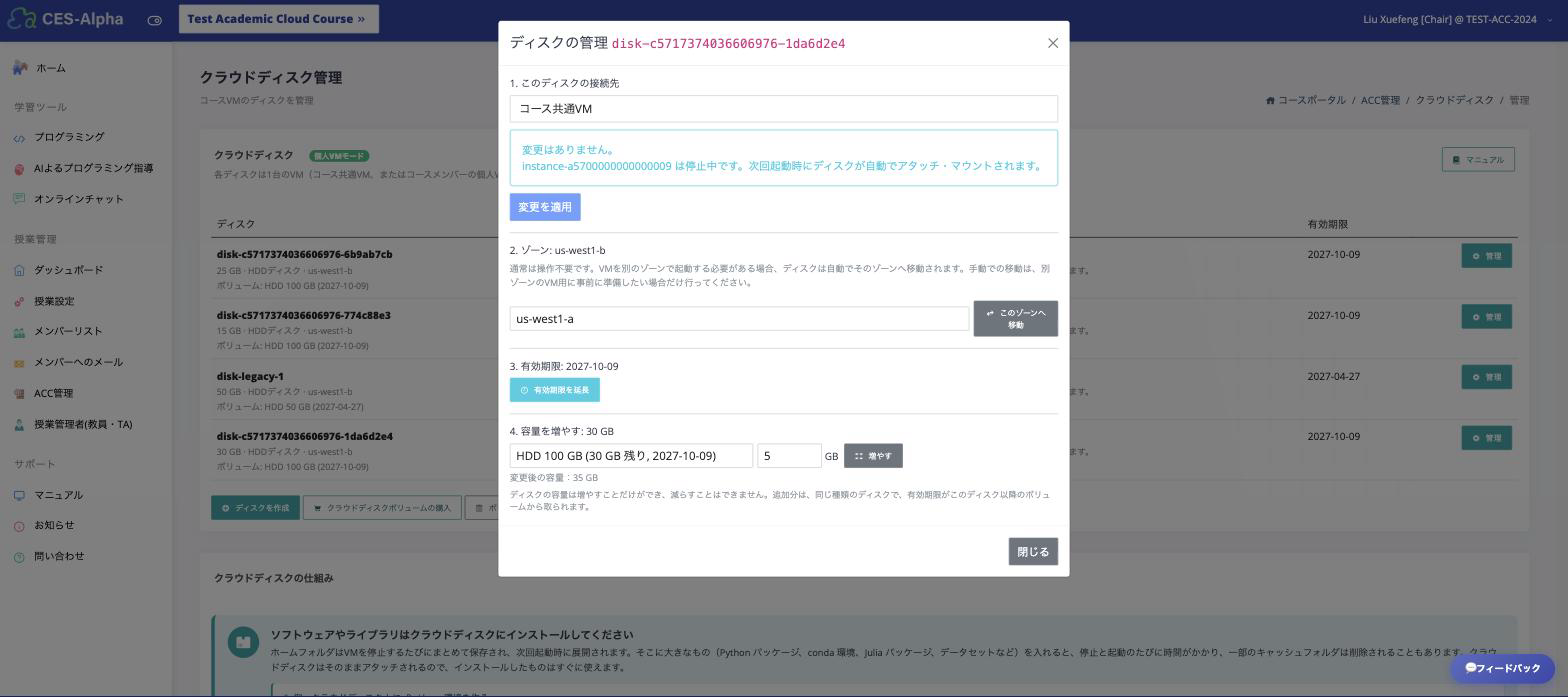1568x697 pixels.
Task: Click the question icon beside 問い合わせ
Action: click(x=19, y=557)
